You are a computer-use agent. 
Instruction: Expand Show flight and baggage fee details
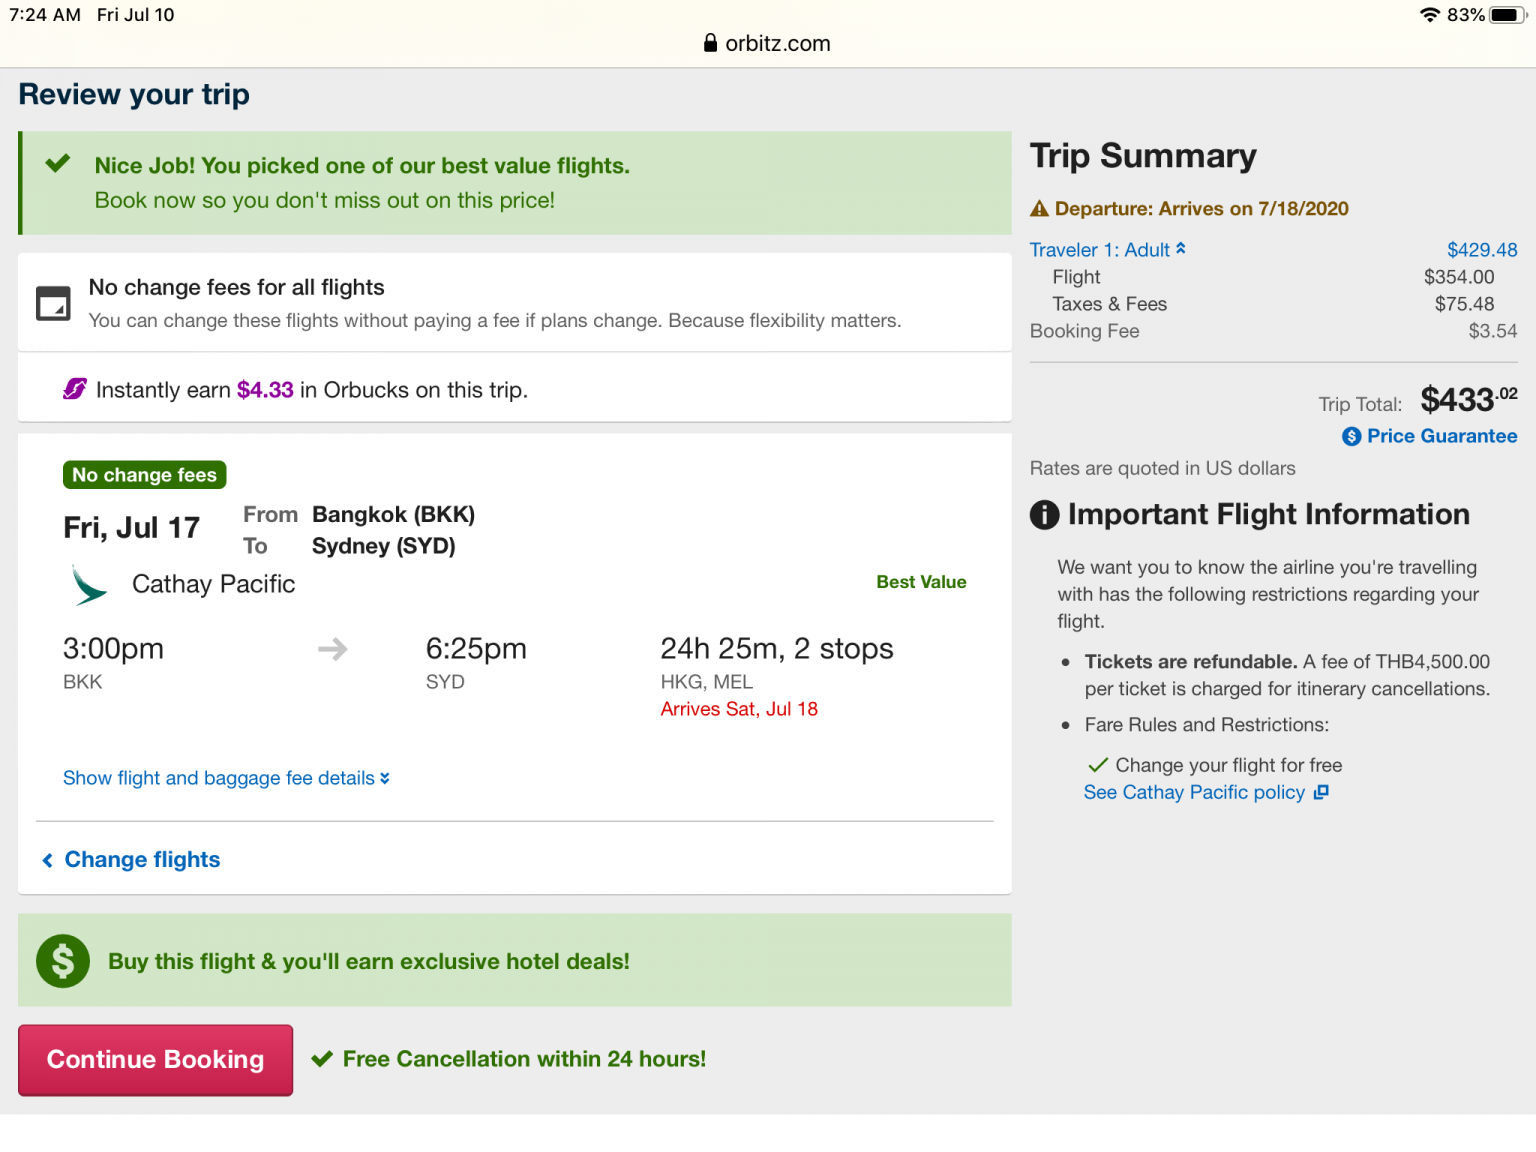[x=226, y=778]
